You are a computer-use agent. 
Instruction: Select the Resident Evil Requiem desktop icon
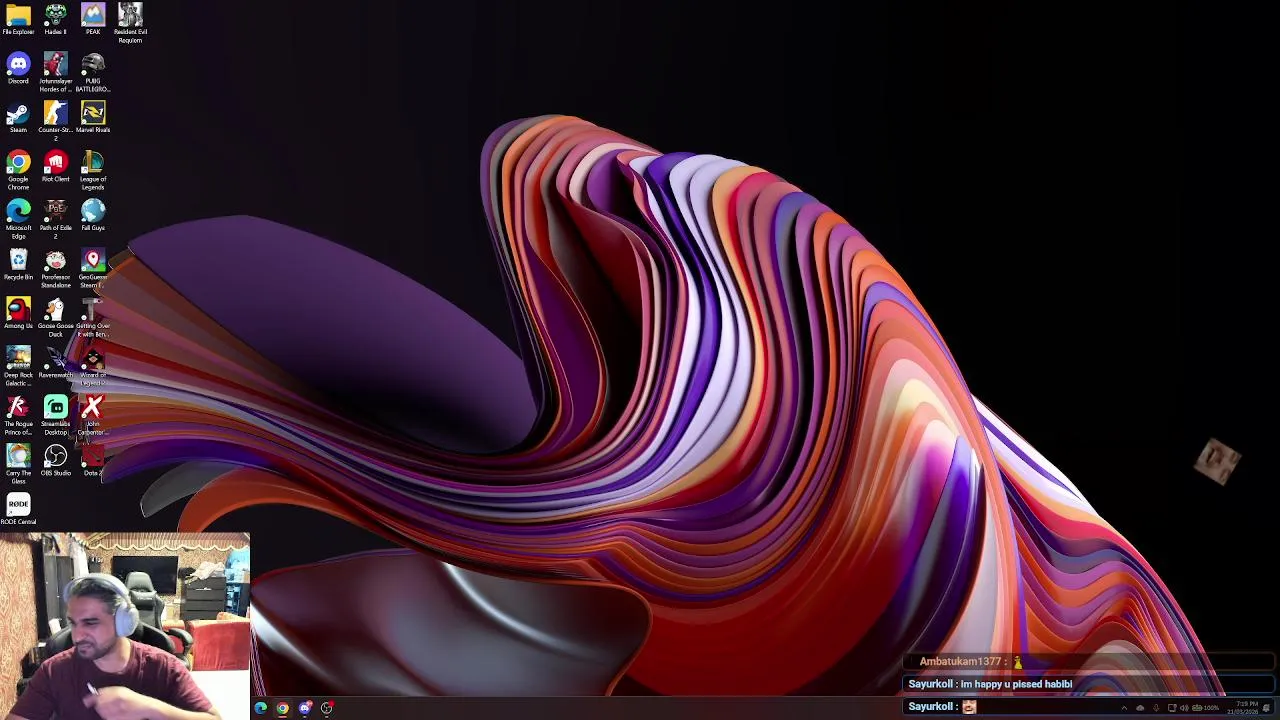point(130,22)
